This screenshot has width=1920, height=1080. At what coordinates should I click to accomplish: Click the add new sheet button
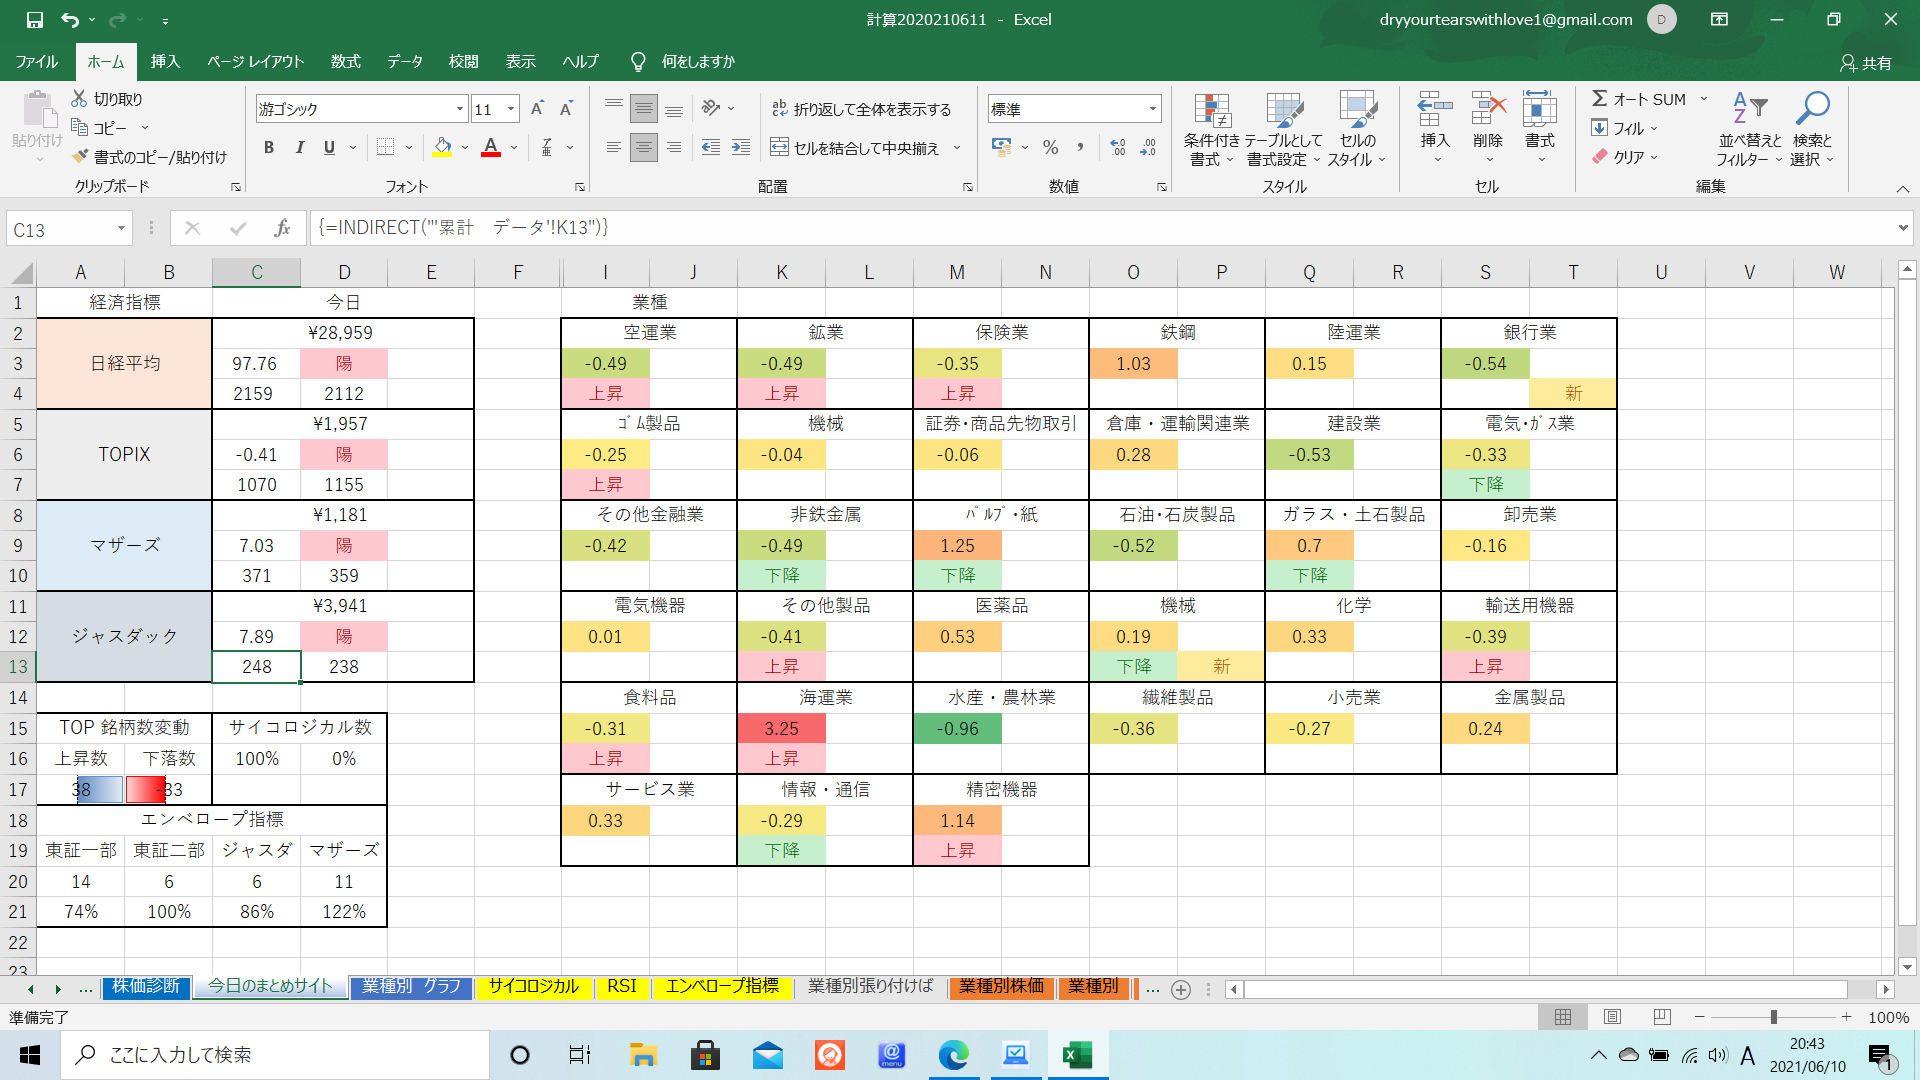(x=1181, y=989)
